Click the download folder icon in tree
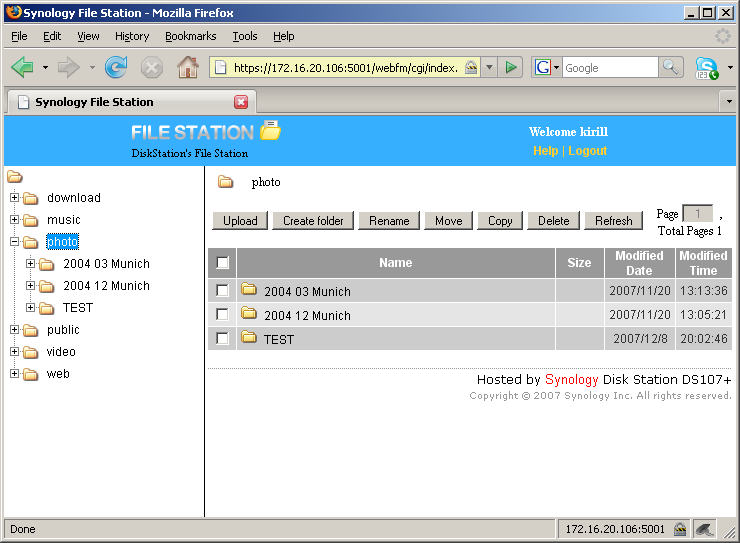Image resolution: width=740 pixels, height=543 pixels. (31, 198)
